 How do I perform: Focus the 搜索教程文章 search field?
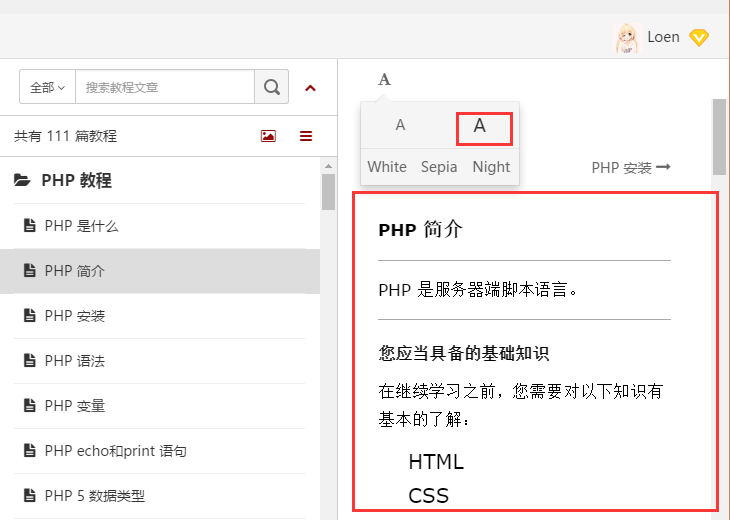pos(165,87)
